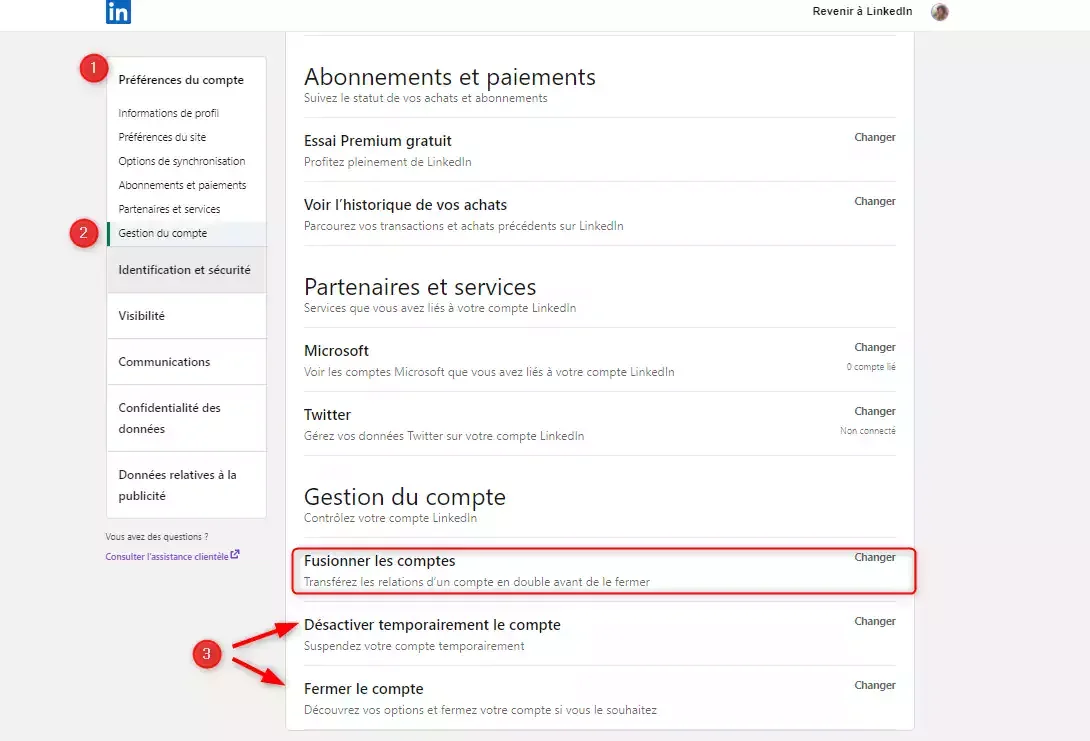Select Partenaires et services sidebar item
1090x741 pixels.
tap(169, 209)
